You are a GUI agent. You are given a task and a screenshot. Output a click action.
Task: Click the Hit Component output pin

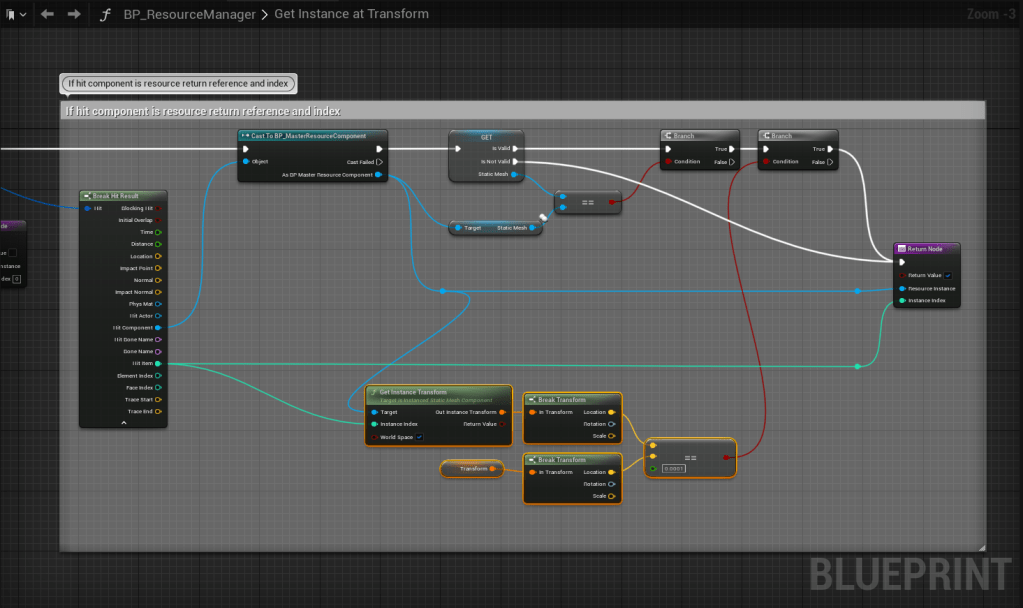point(159,328)
